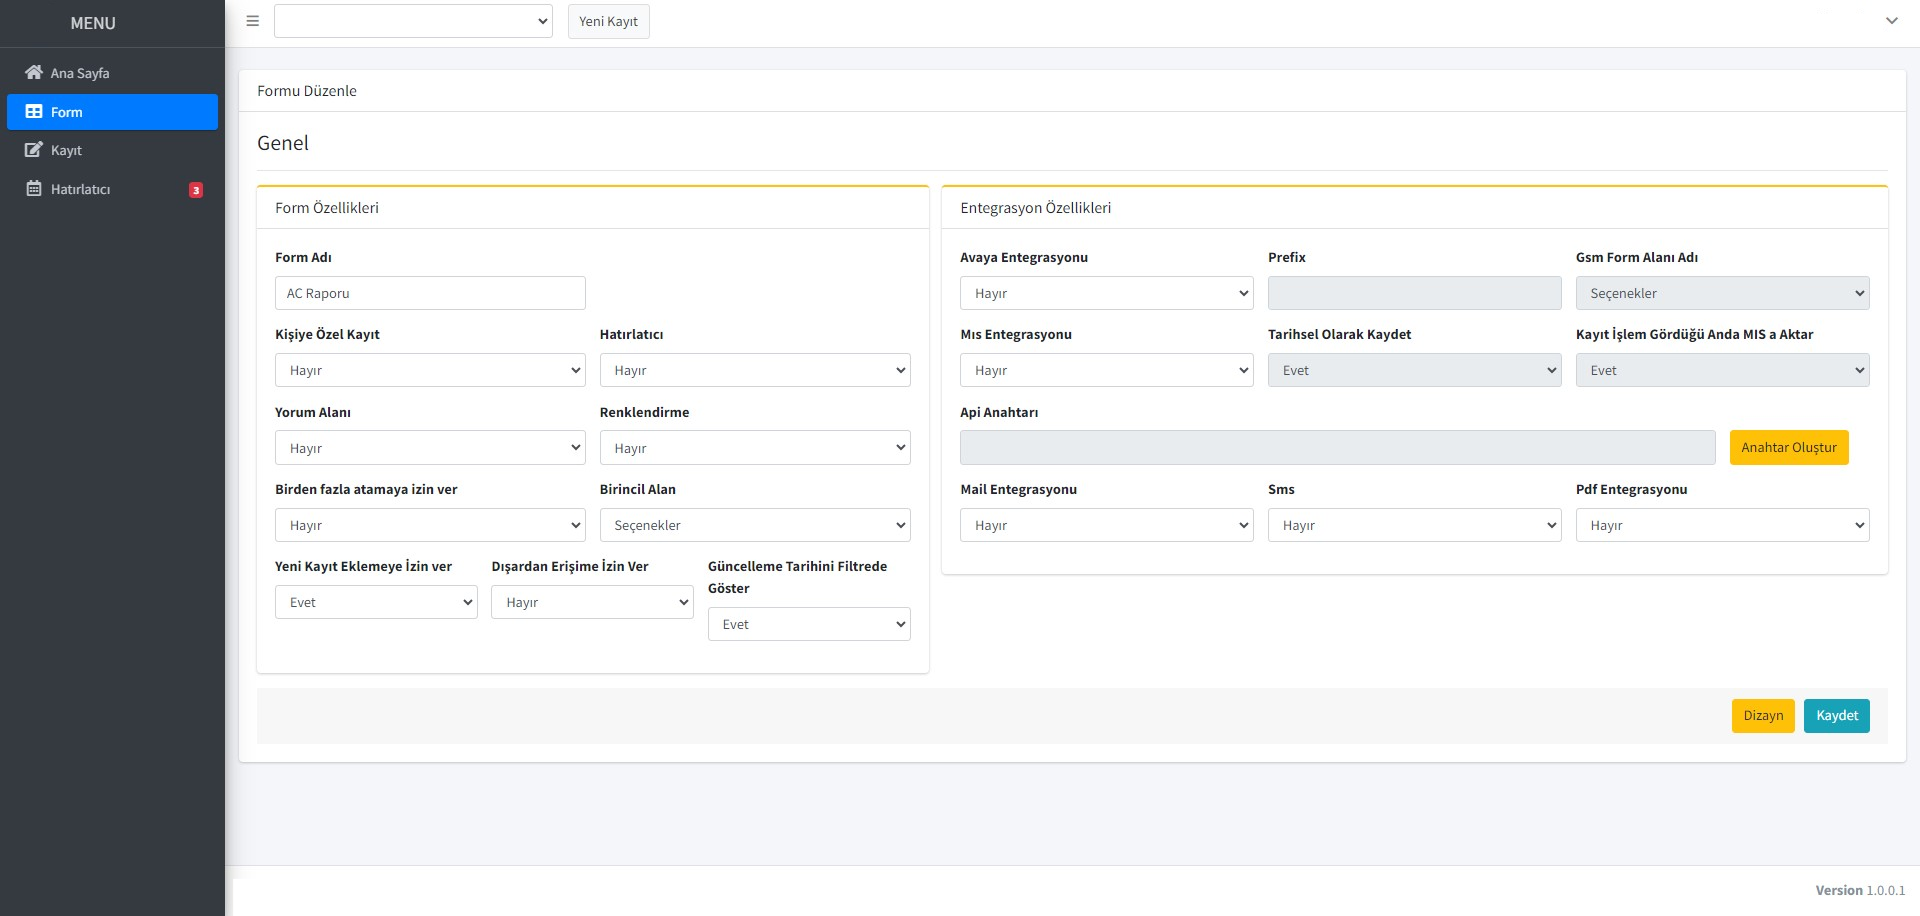Click the Yeni Kayıt button
Viewport: 1920px width, 916px height.
tap(608, 21)
